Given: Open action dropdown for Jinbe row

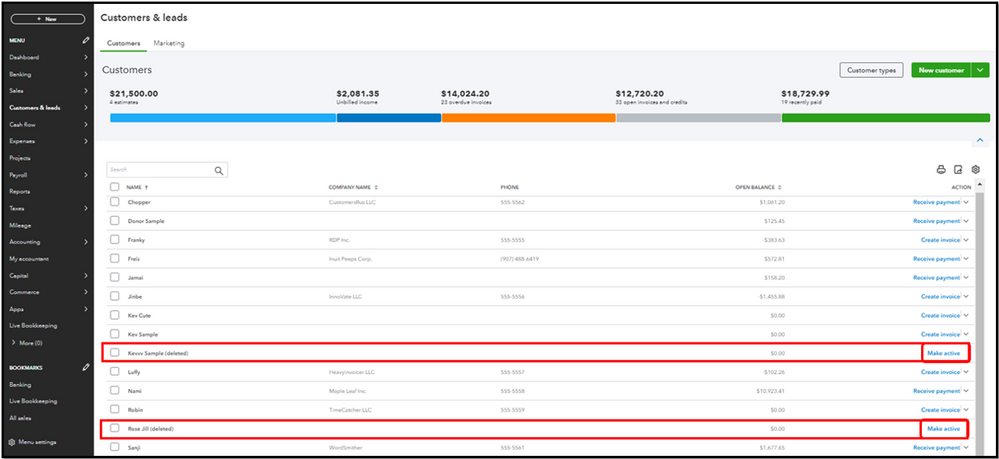Looking at the screenshot, I should (966, 296).
